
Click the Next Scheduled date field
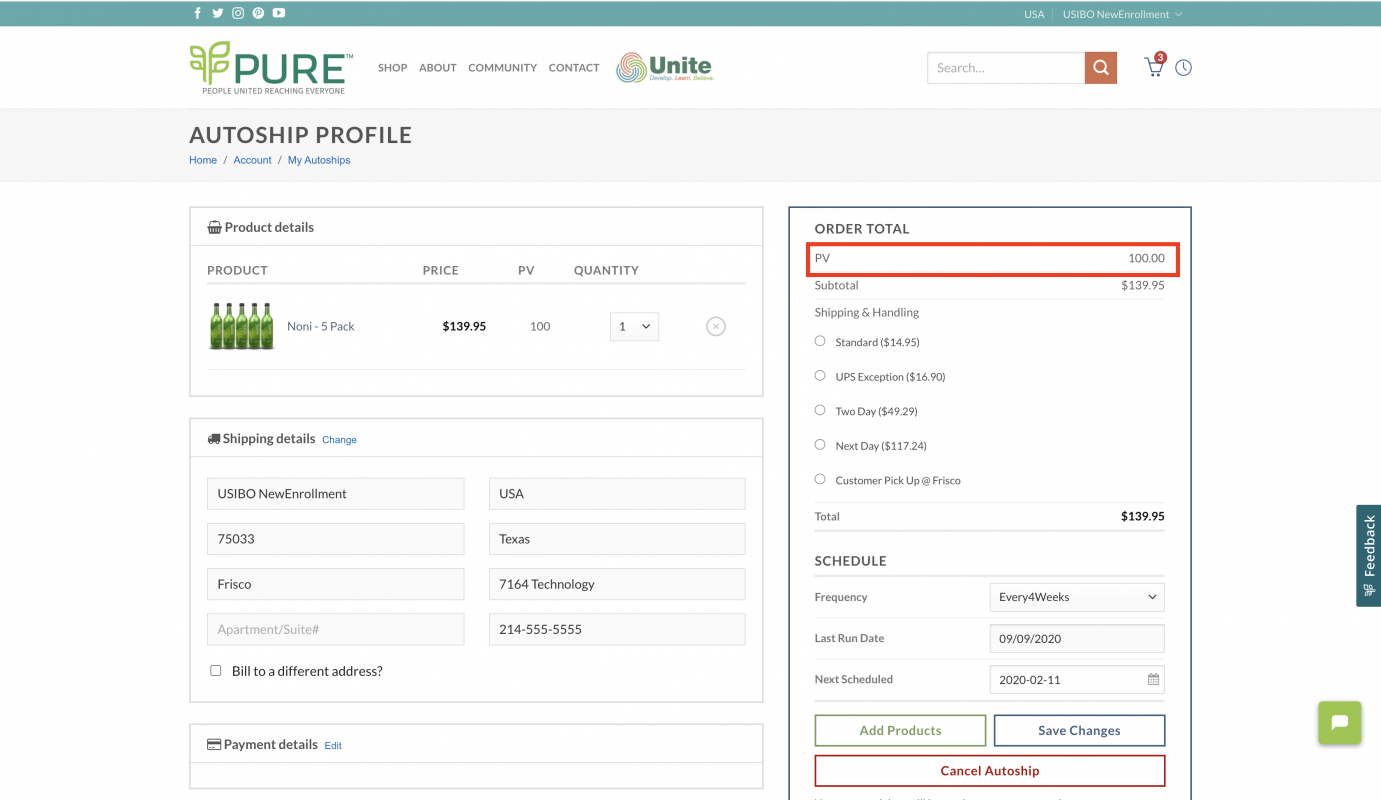click(x=1077, y=680)
